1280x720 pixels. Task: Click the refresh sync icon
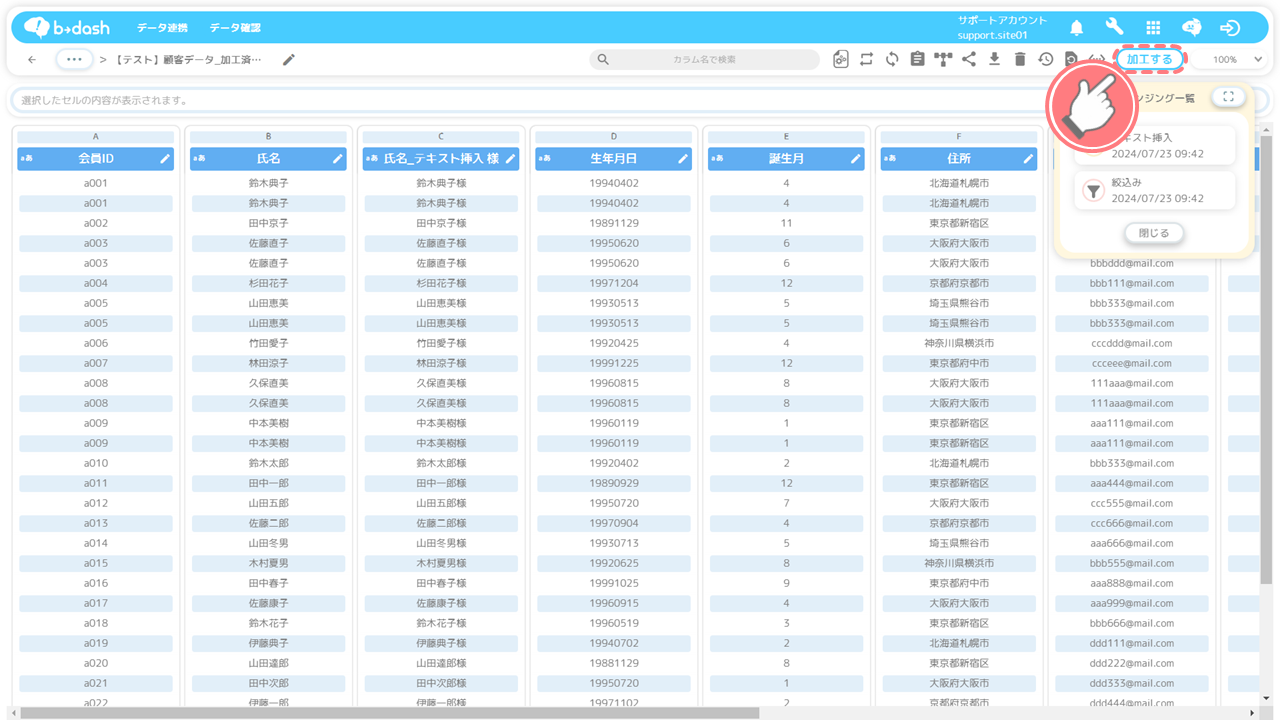tap(892, 60)
